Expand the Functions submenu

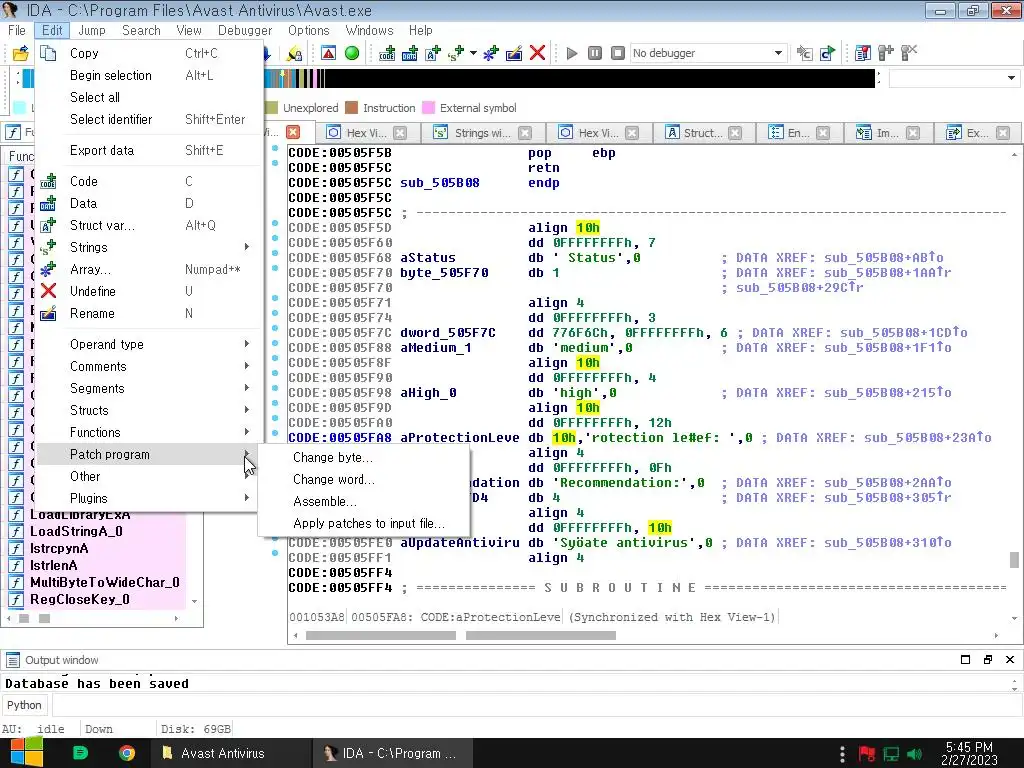pyautogui.click(x=247, y=432)
